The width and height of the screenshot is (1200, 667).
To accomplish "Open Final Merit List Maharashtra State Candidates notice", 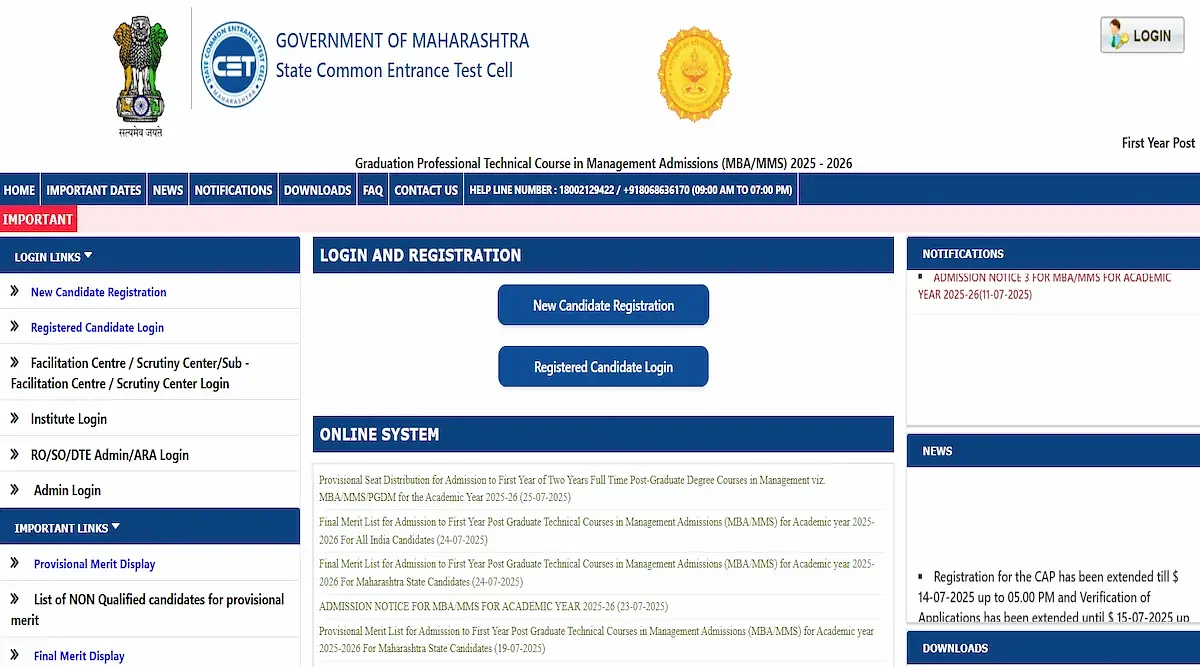I will pyautogui.click(x=597, y=572).
